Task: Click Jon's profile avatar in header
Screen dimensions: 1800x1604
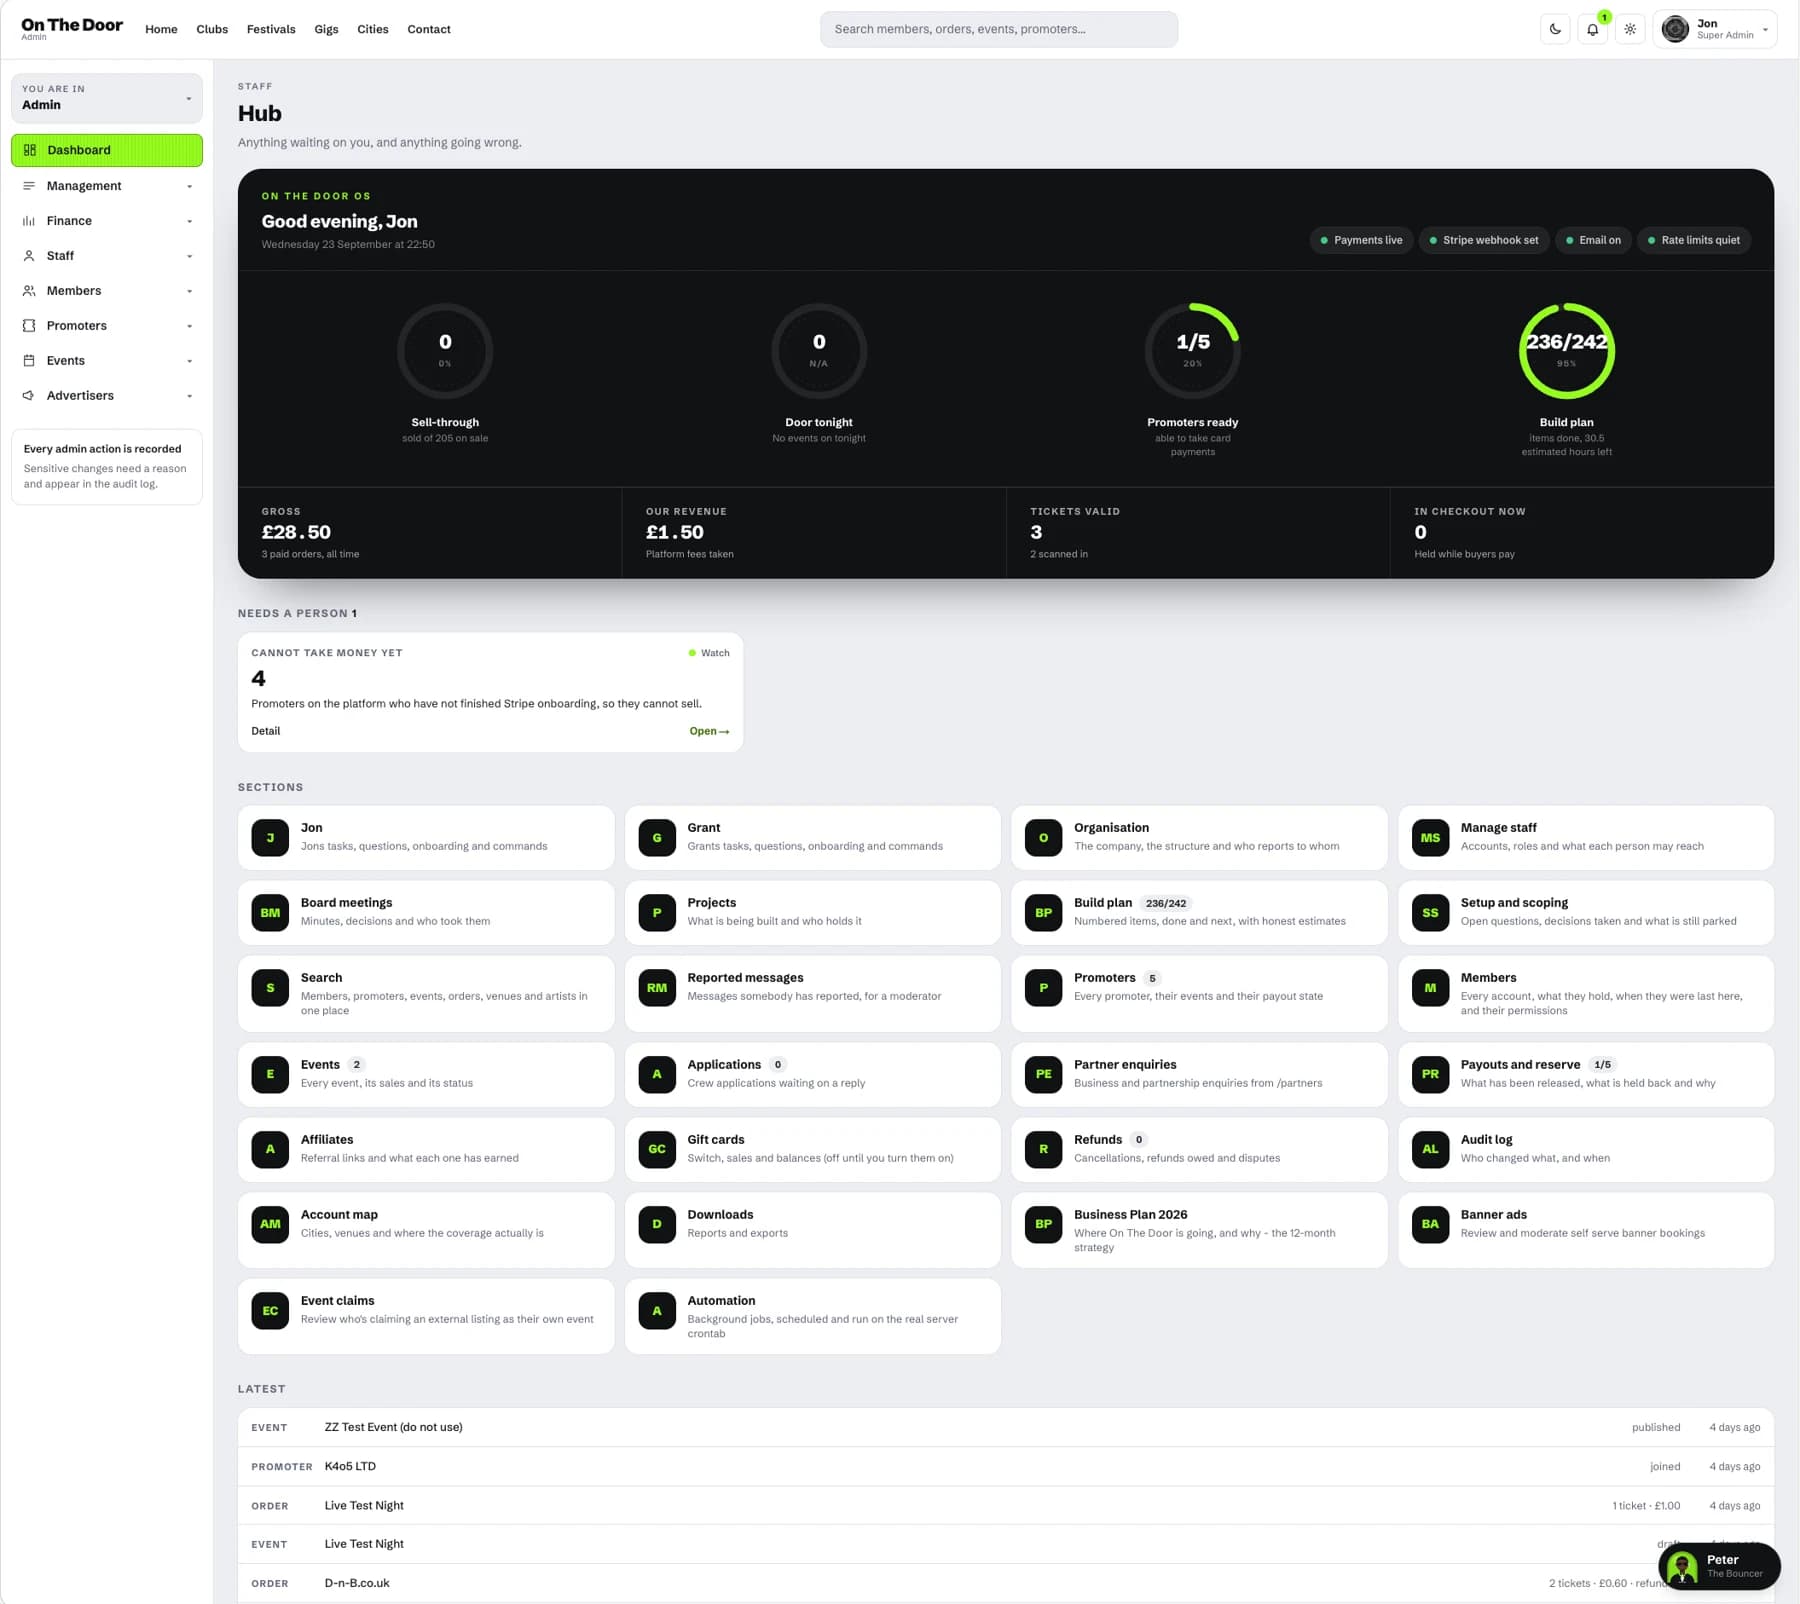Action: tap(1675, 29)
